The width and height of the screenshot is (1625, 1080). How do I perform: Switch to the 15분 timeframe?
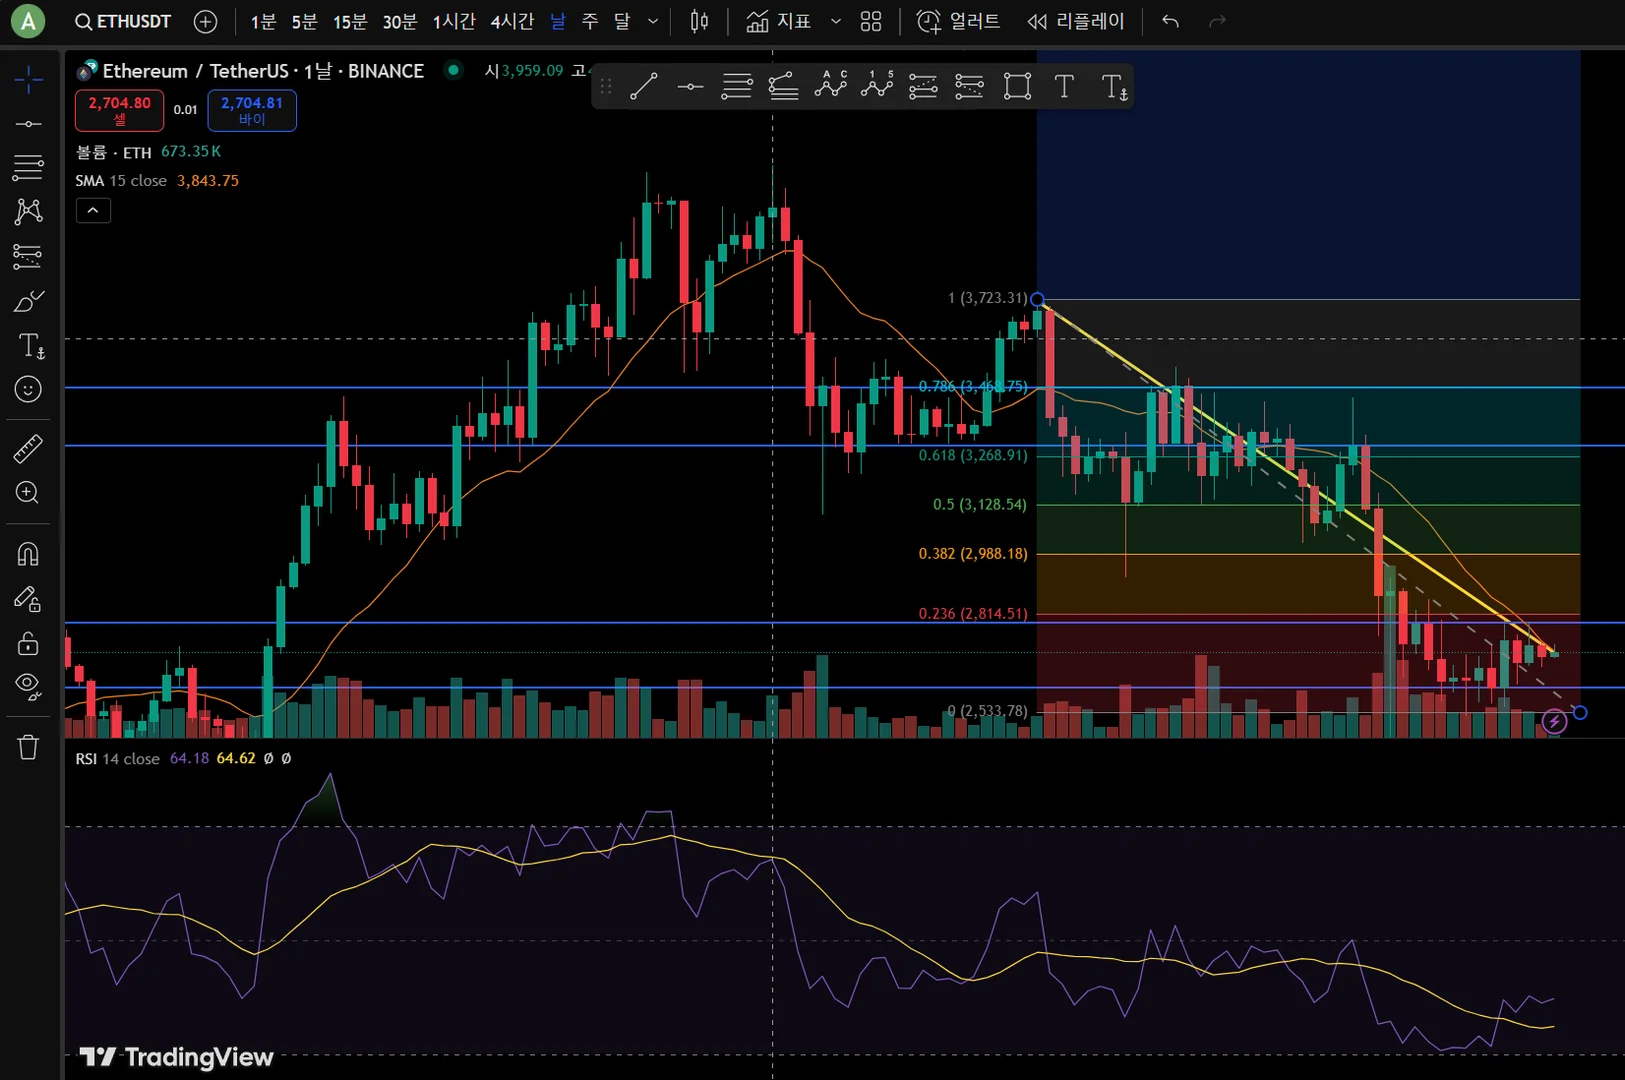350,21
